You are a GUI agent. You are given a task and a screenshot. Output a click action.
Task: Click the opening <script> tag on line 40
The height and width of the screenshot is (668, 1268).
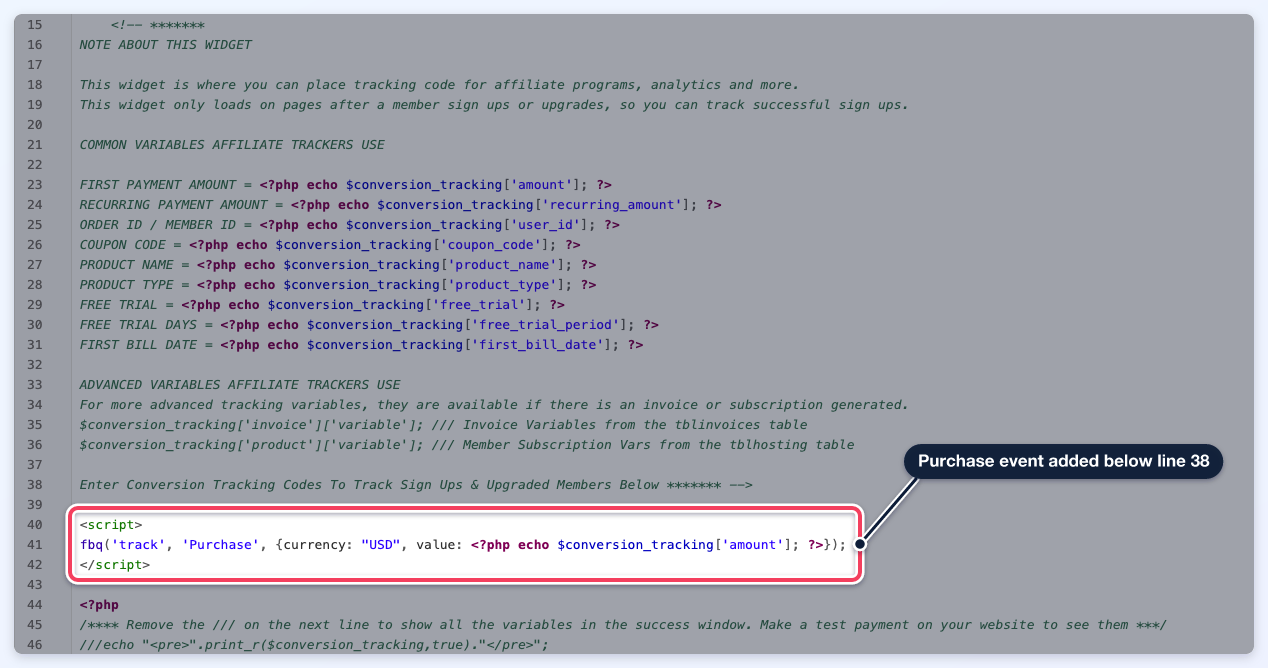point(111,525)
